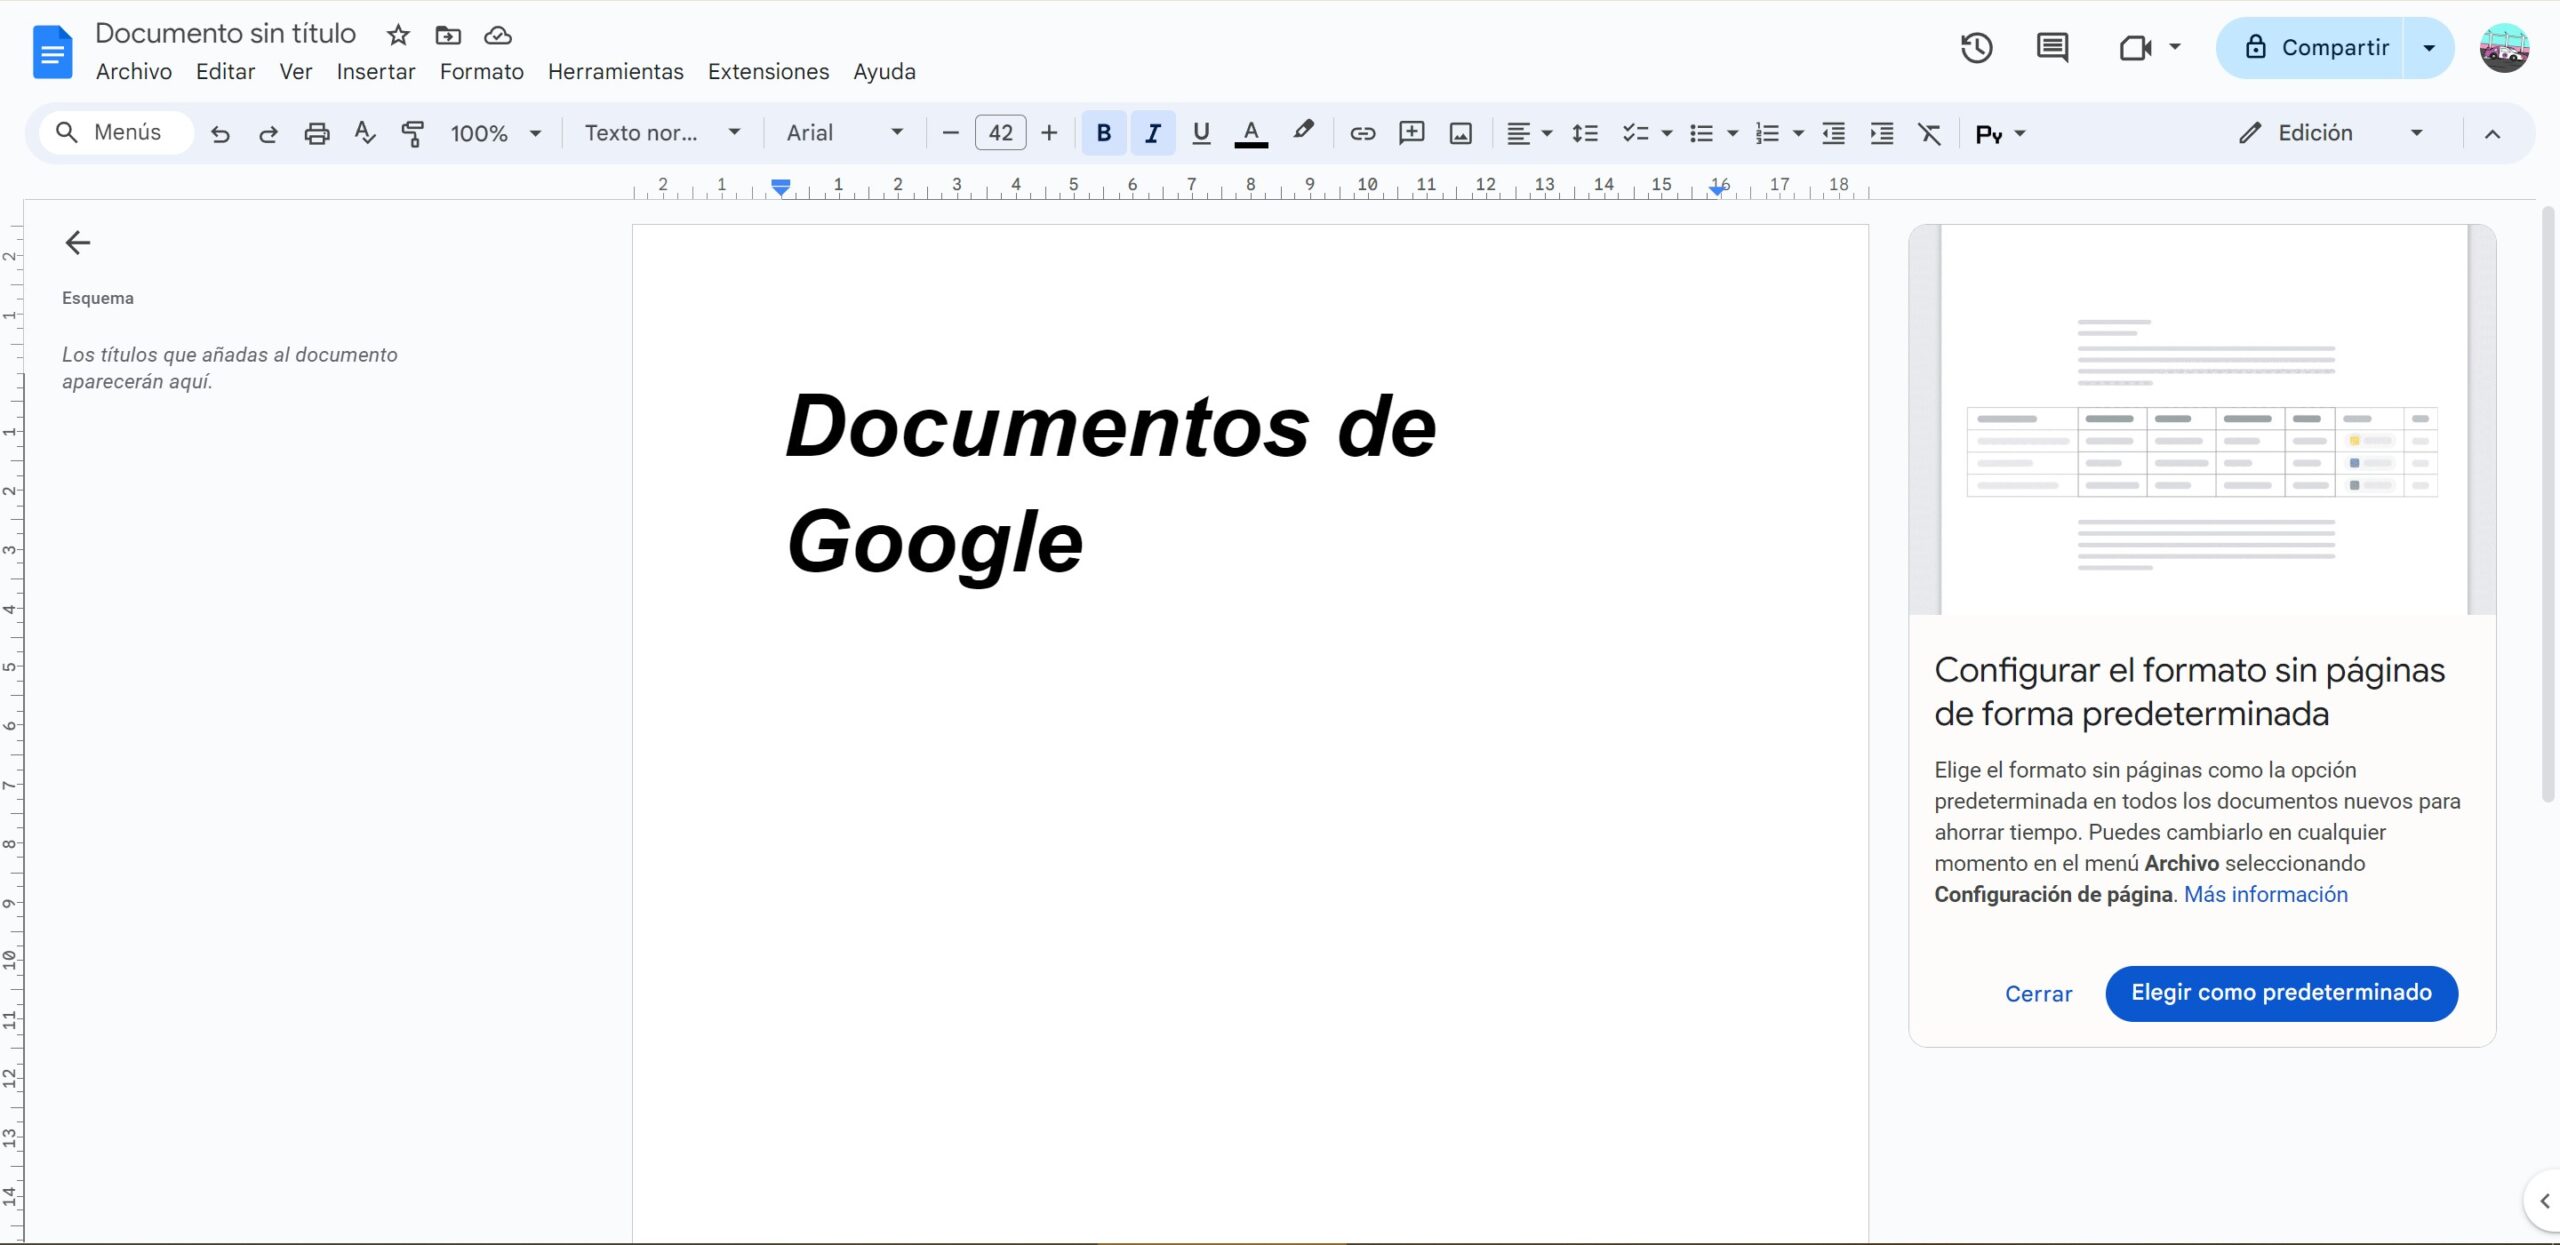2560x1245 pixels.
Task: Increase indent
Action: pyautogui.click(x=1881, y=133)
